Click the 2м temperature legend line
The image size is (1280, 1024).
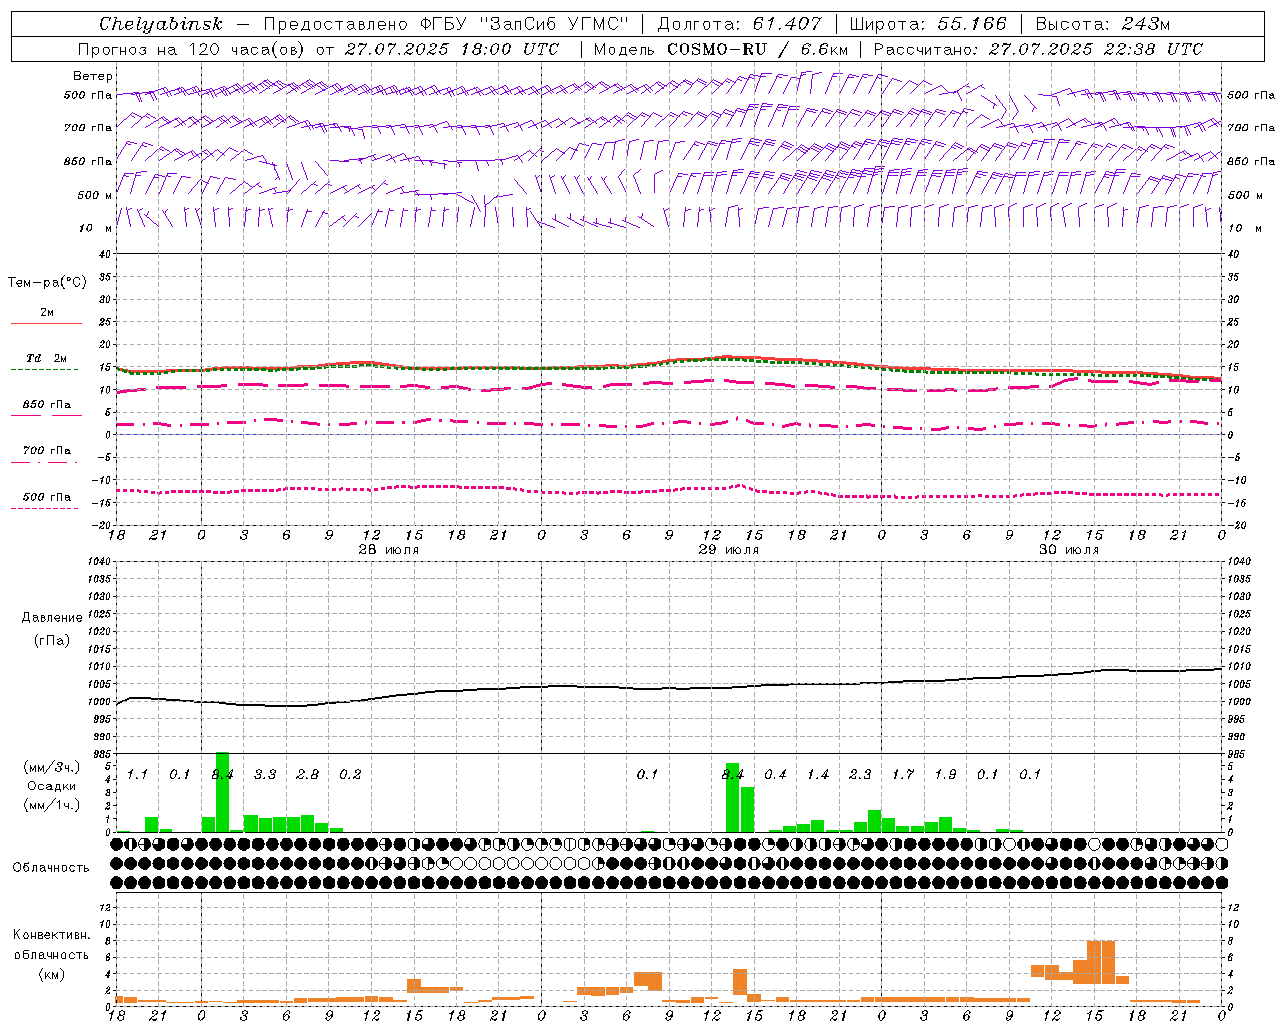pyautogui.click(x=46, y=323)
